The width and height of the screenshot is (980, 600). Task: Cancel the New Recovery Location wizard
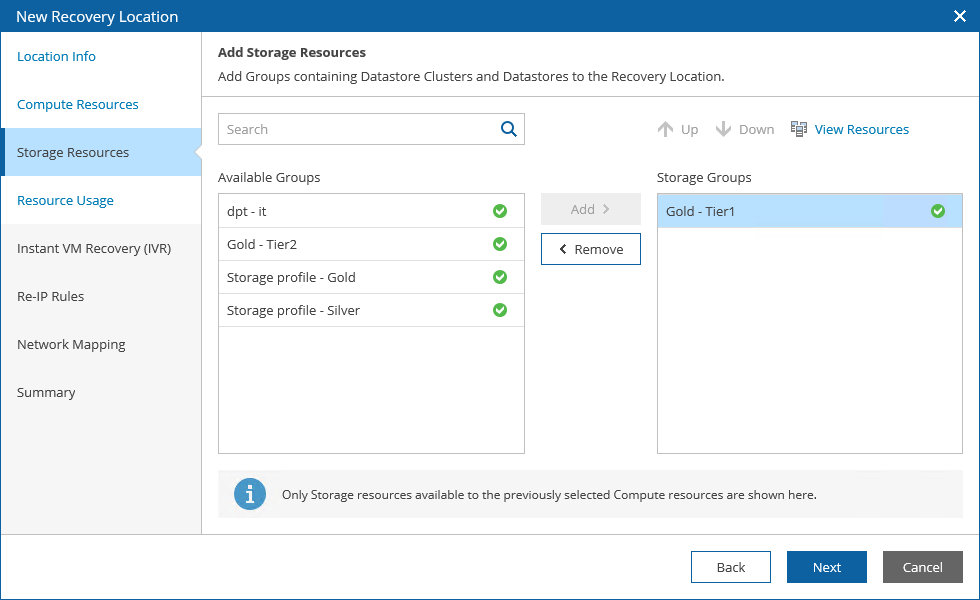(x=923, y=567)
